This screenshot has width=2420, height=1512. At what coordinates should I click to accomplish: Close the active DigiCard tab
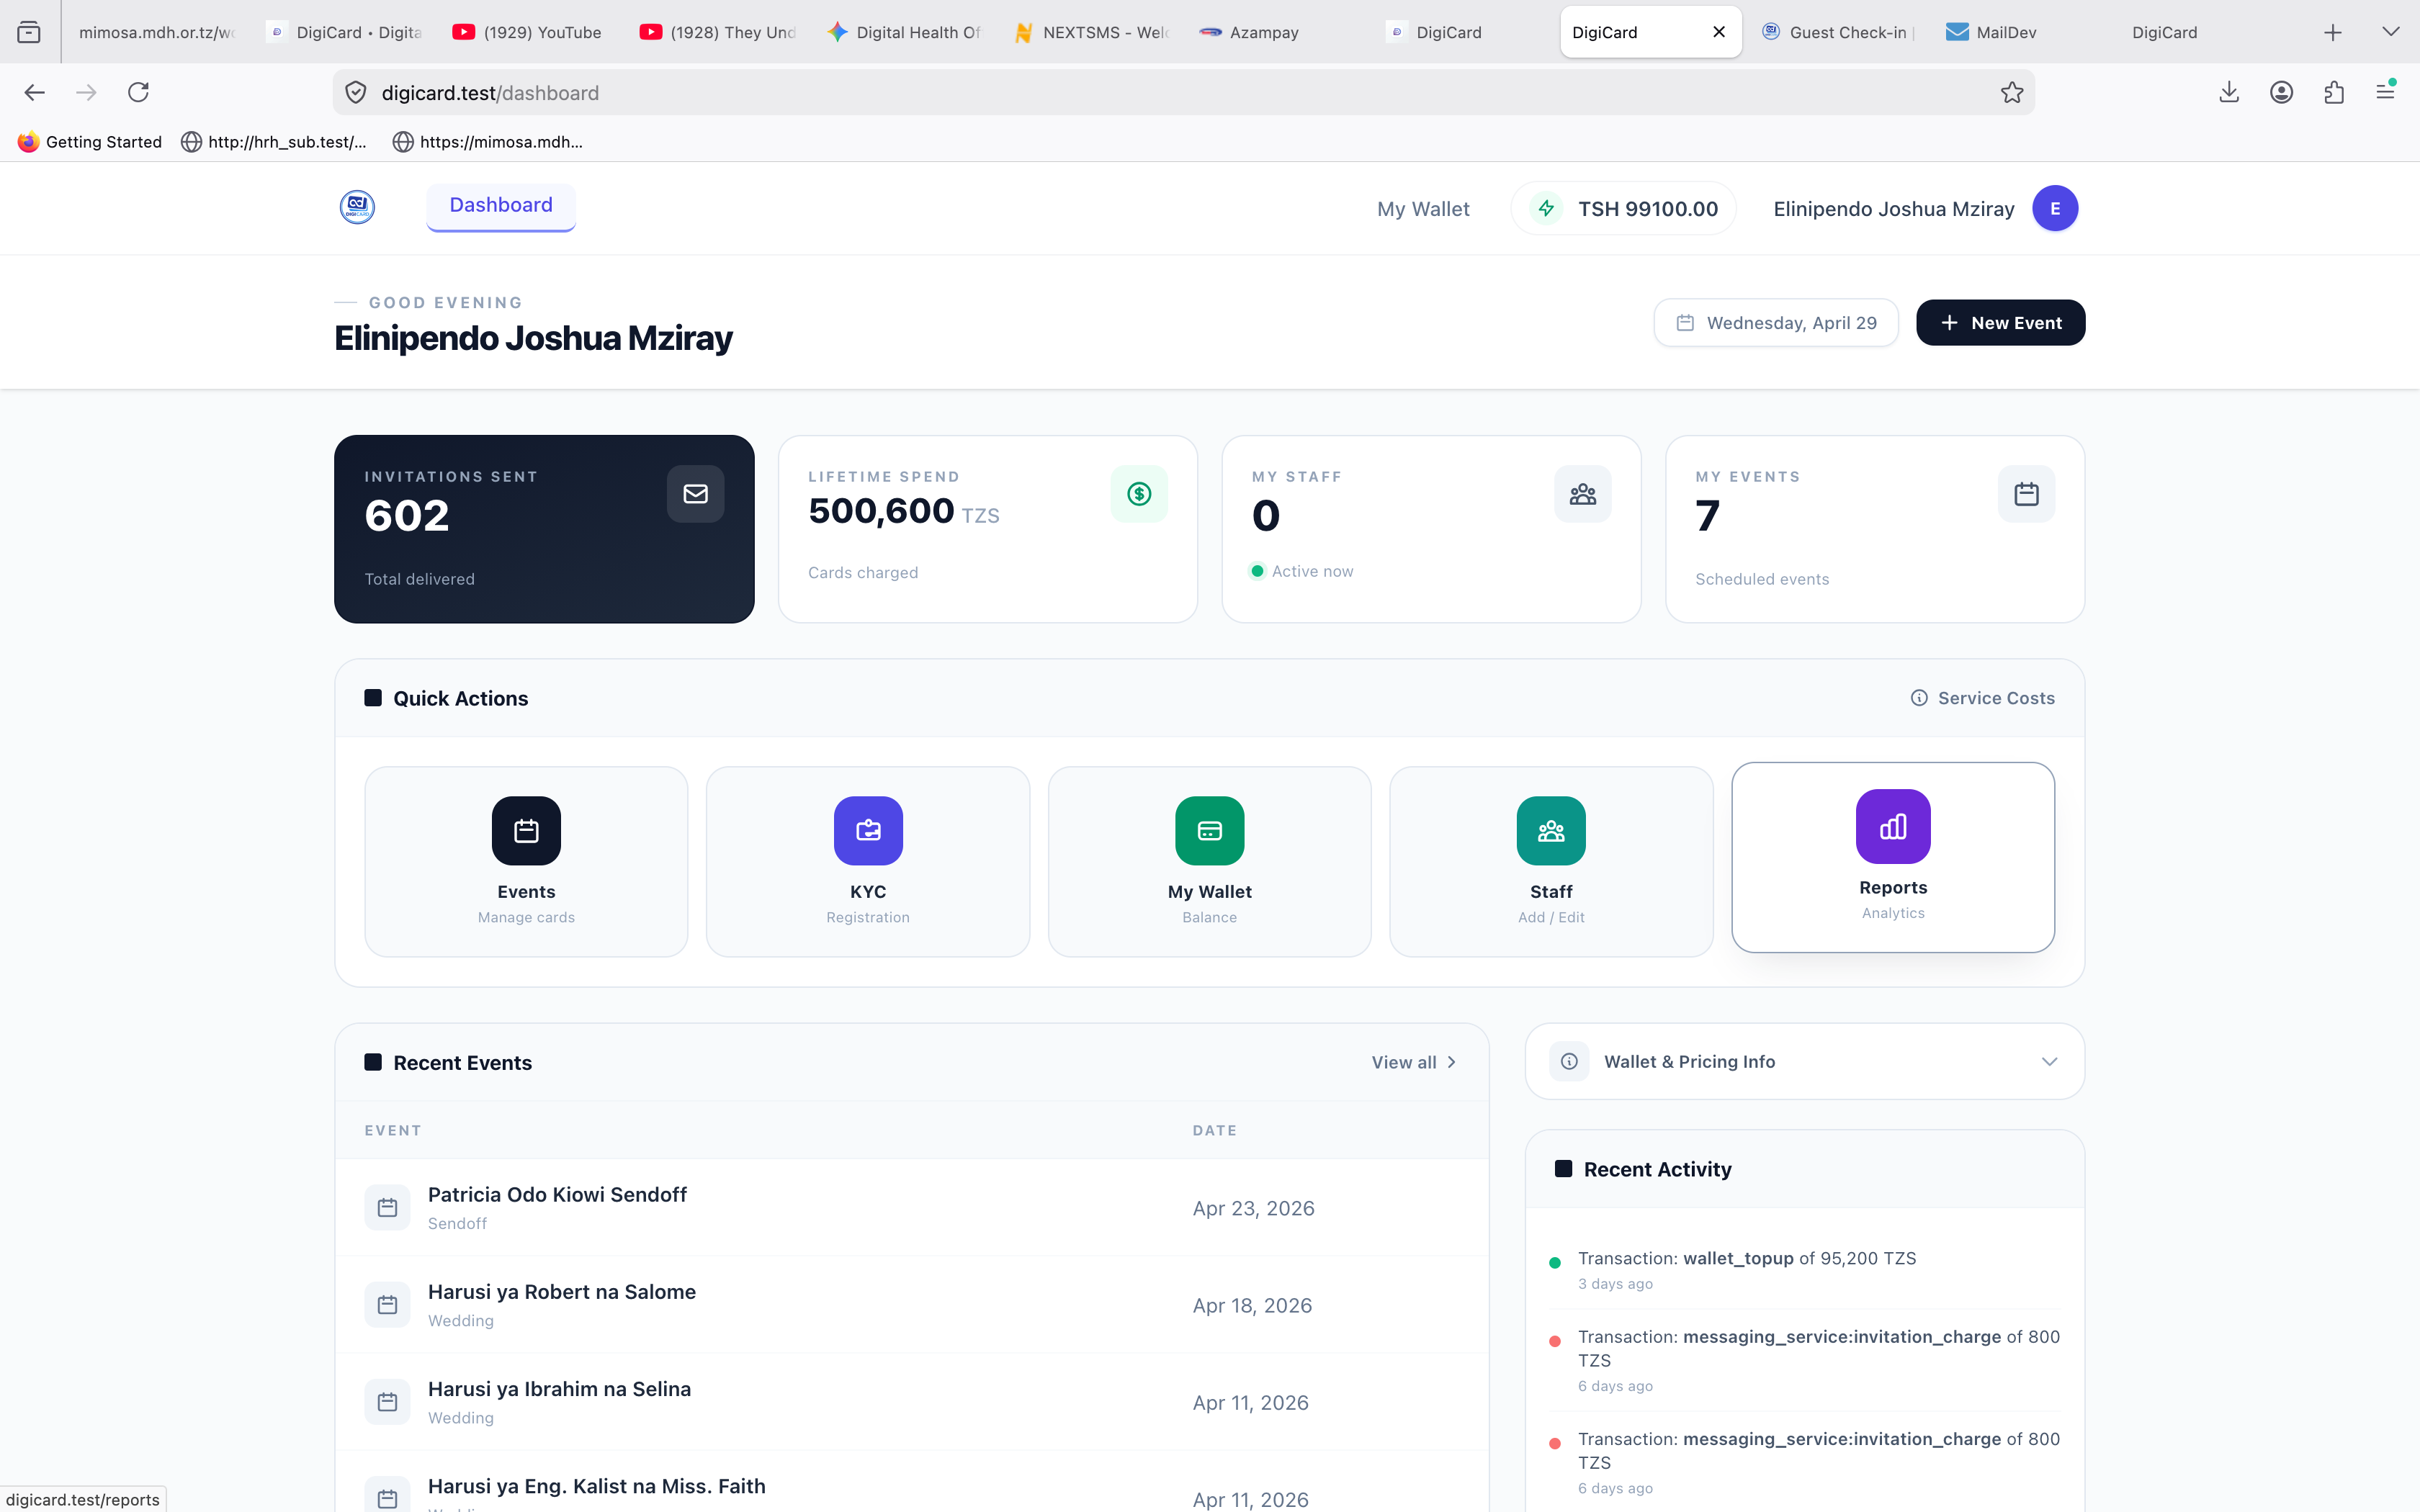1719,32
